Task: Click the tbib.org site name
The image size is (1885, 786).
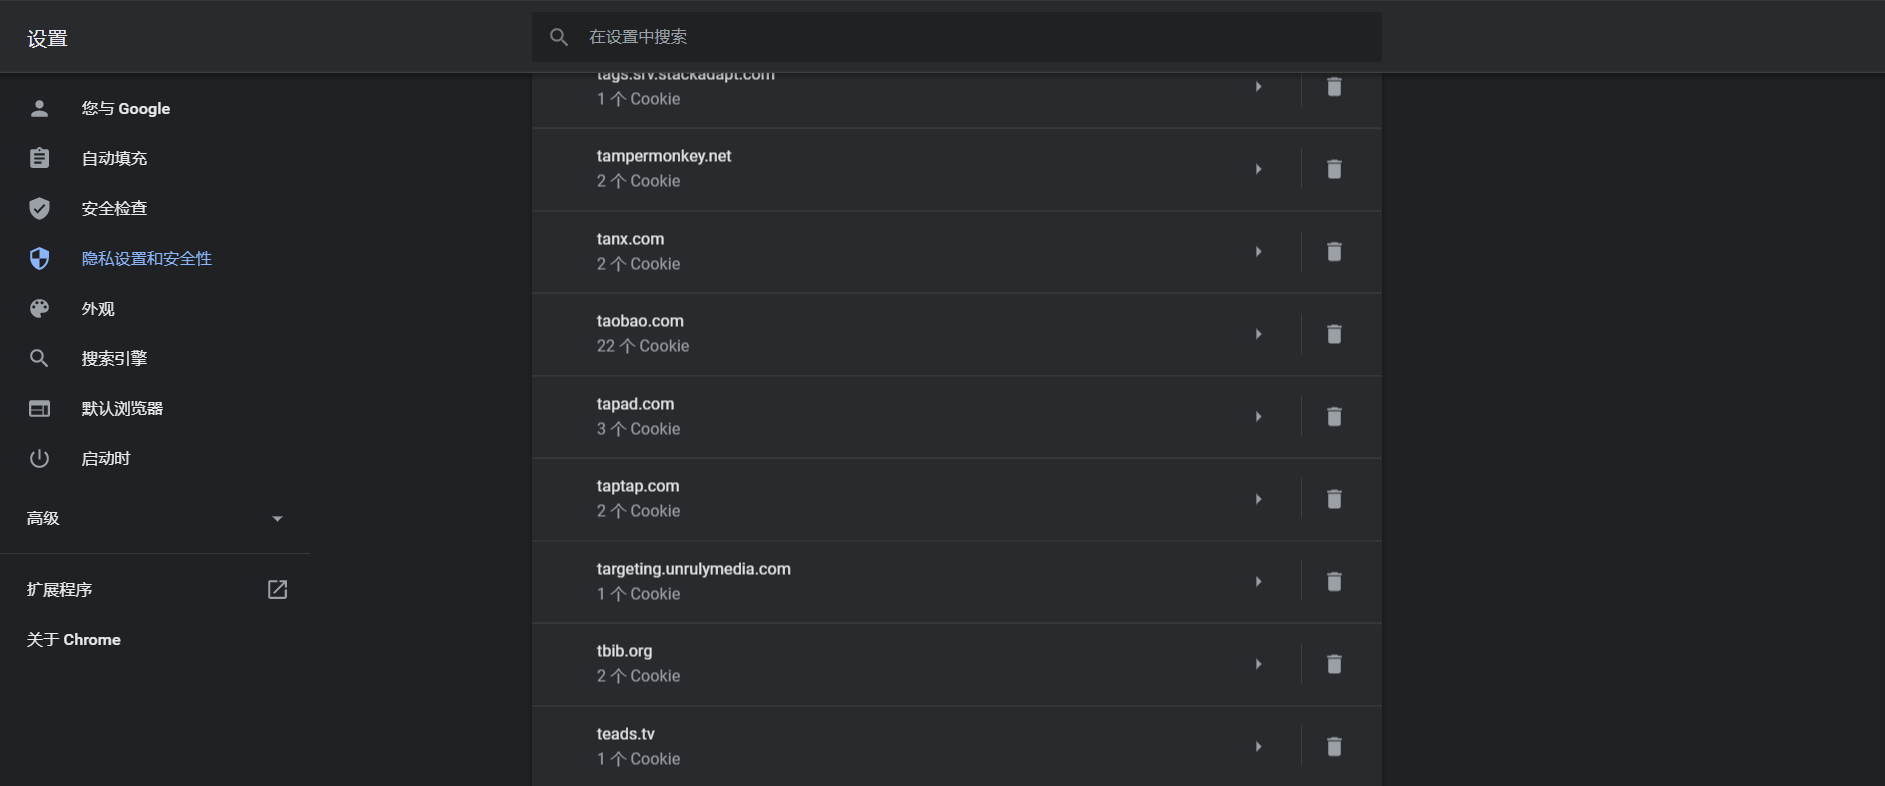Action: click(x=624, y=651)
